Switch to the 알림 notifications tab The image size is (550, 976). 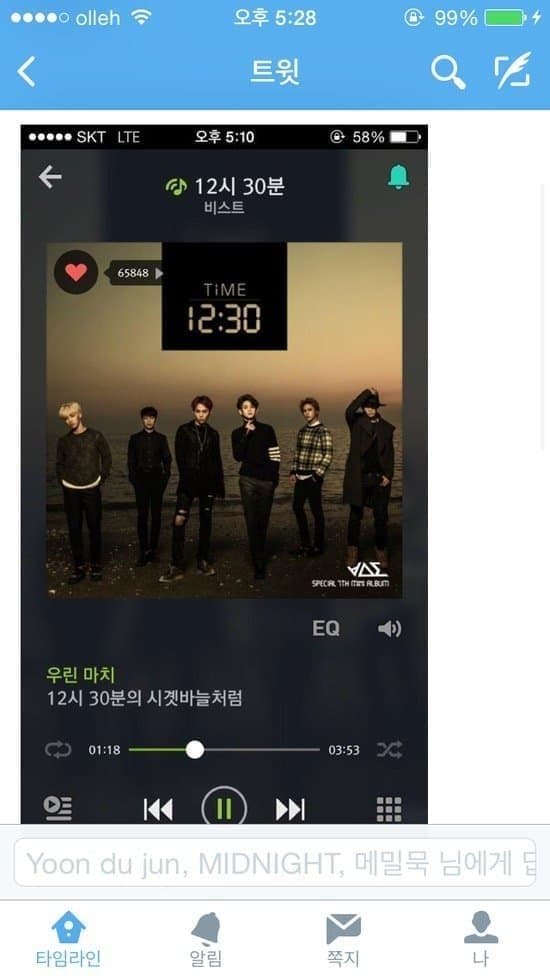[206, 939]
